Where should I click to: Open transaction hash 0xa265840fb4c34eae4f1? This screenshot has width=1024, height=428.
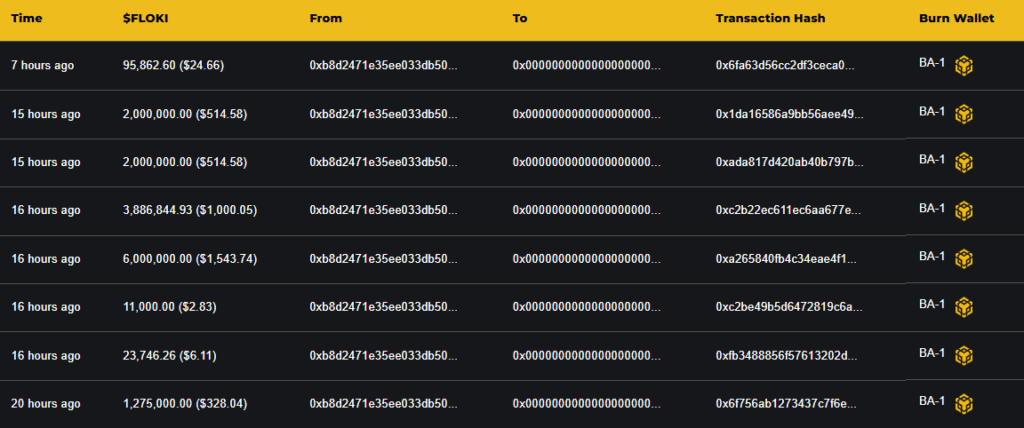pyautogui.click(x=785, y=258)
